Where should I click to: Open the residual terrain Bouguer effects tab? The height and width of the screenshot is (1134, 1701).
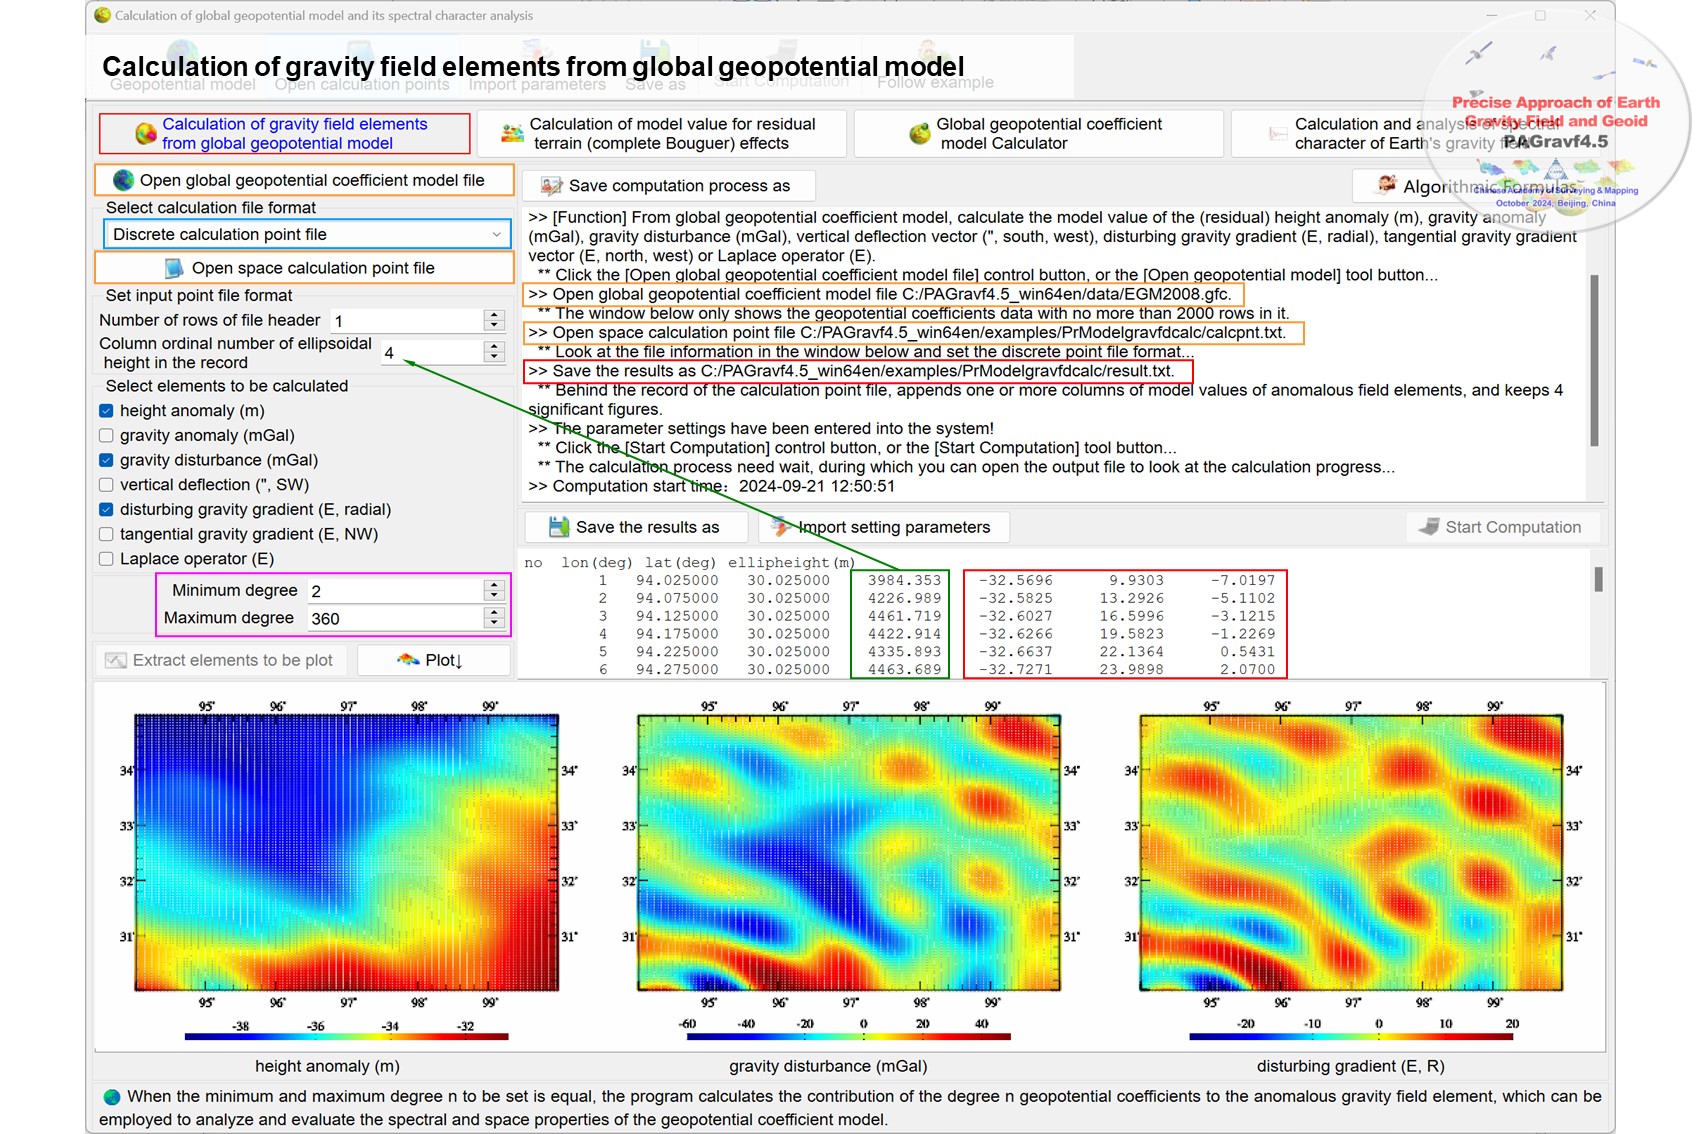tap(662, 134)
